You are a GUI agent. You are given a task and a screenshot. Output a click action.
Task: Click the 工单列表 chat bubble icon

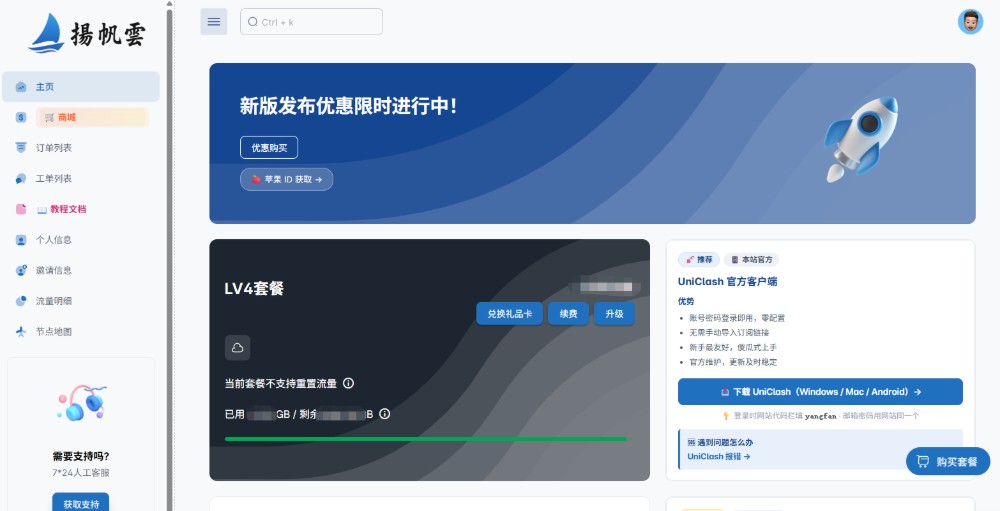coord(21,179)
